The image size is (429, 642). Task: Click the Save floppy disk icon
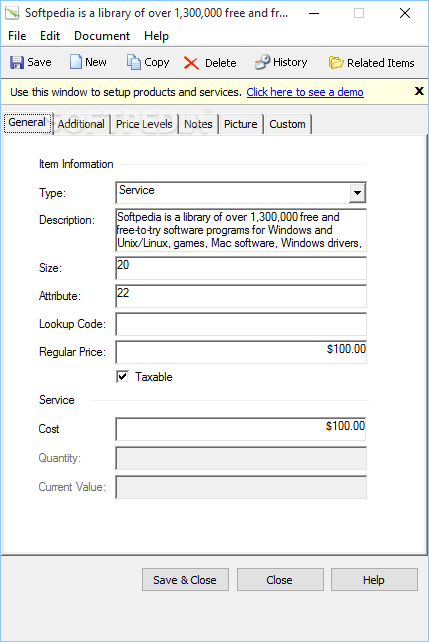click(x=17, y=62)
